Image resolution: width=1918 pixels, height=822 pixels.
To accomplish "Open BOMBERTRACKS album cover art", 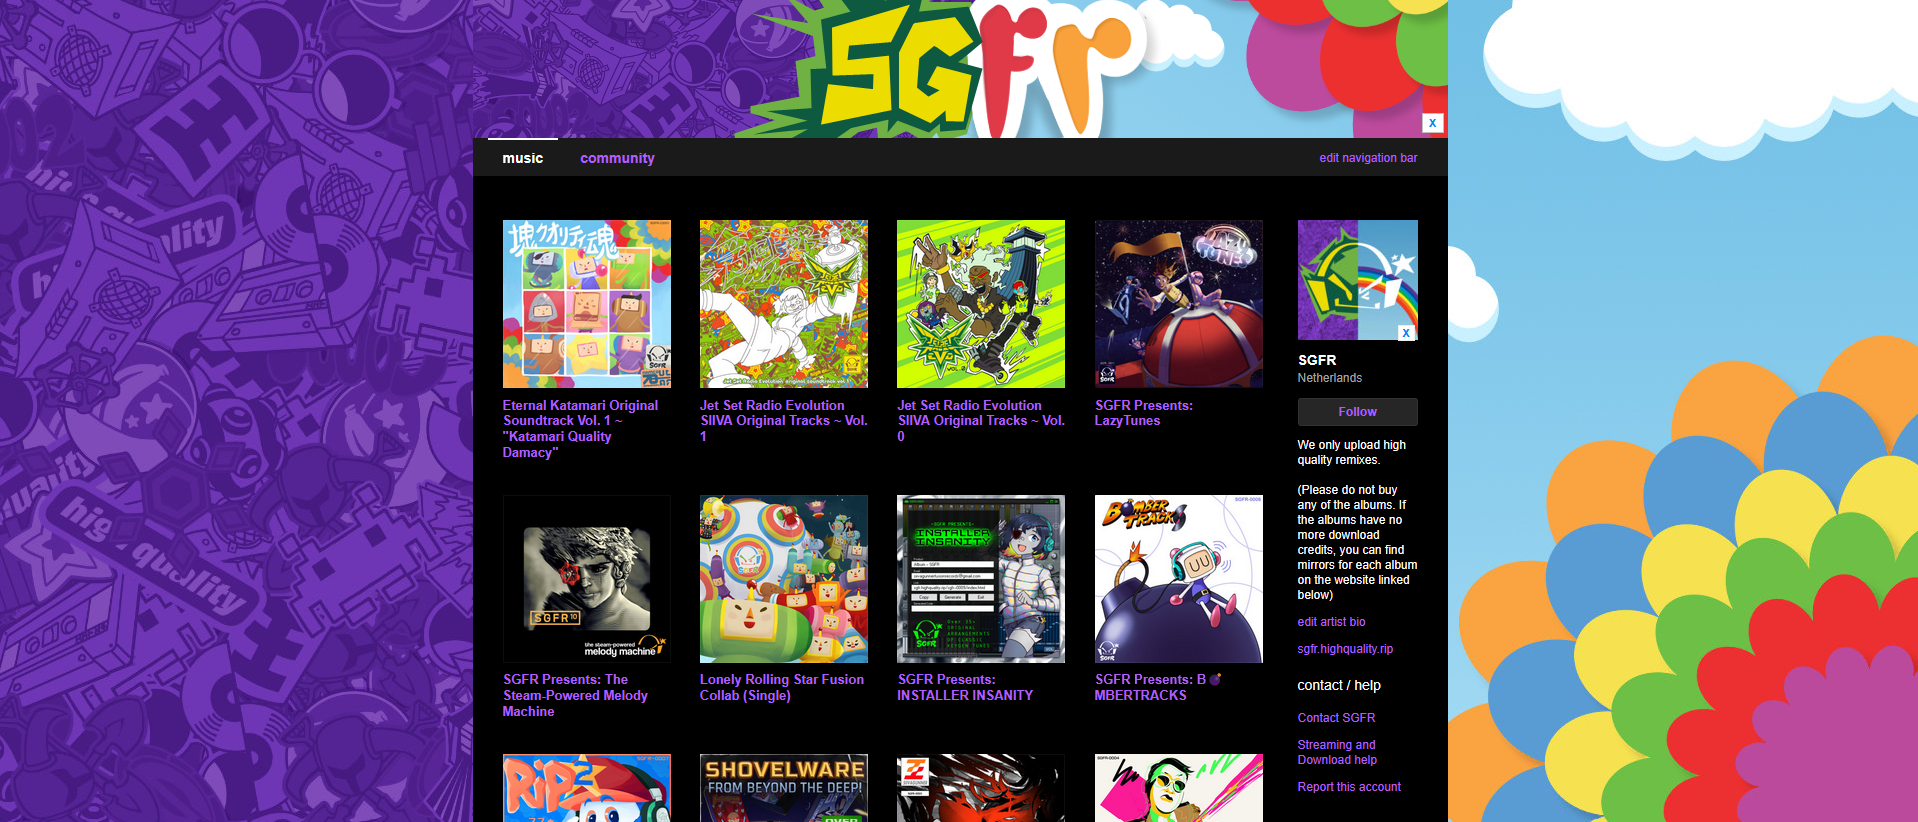I will click(1179, 579).
